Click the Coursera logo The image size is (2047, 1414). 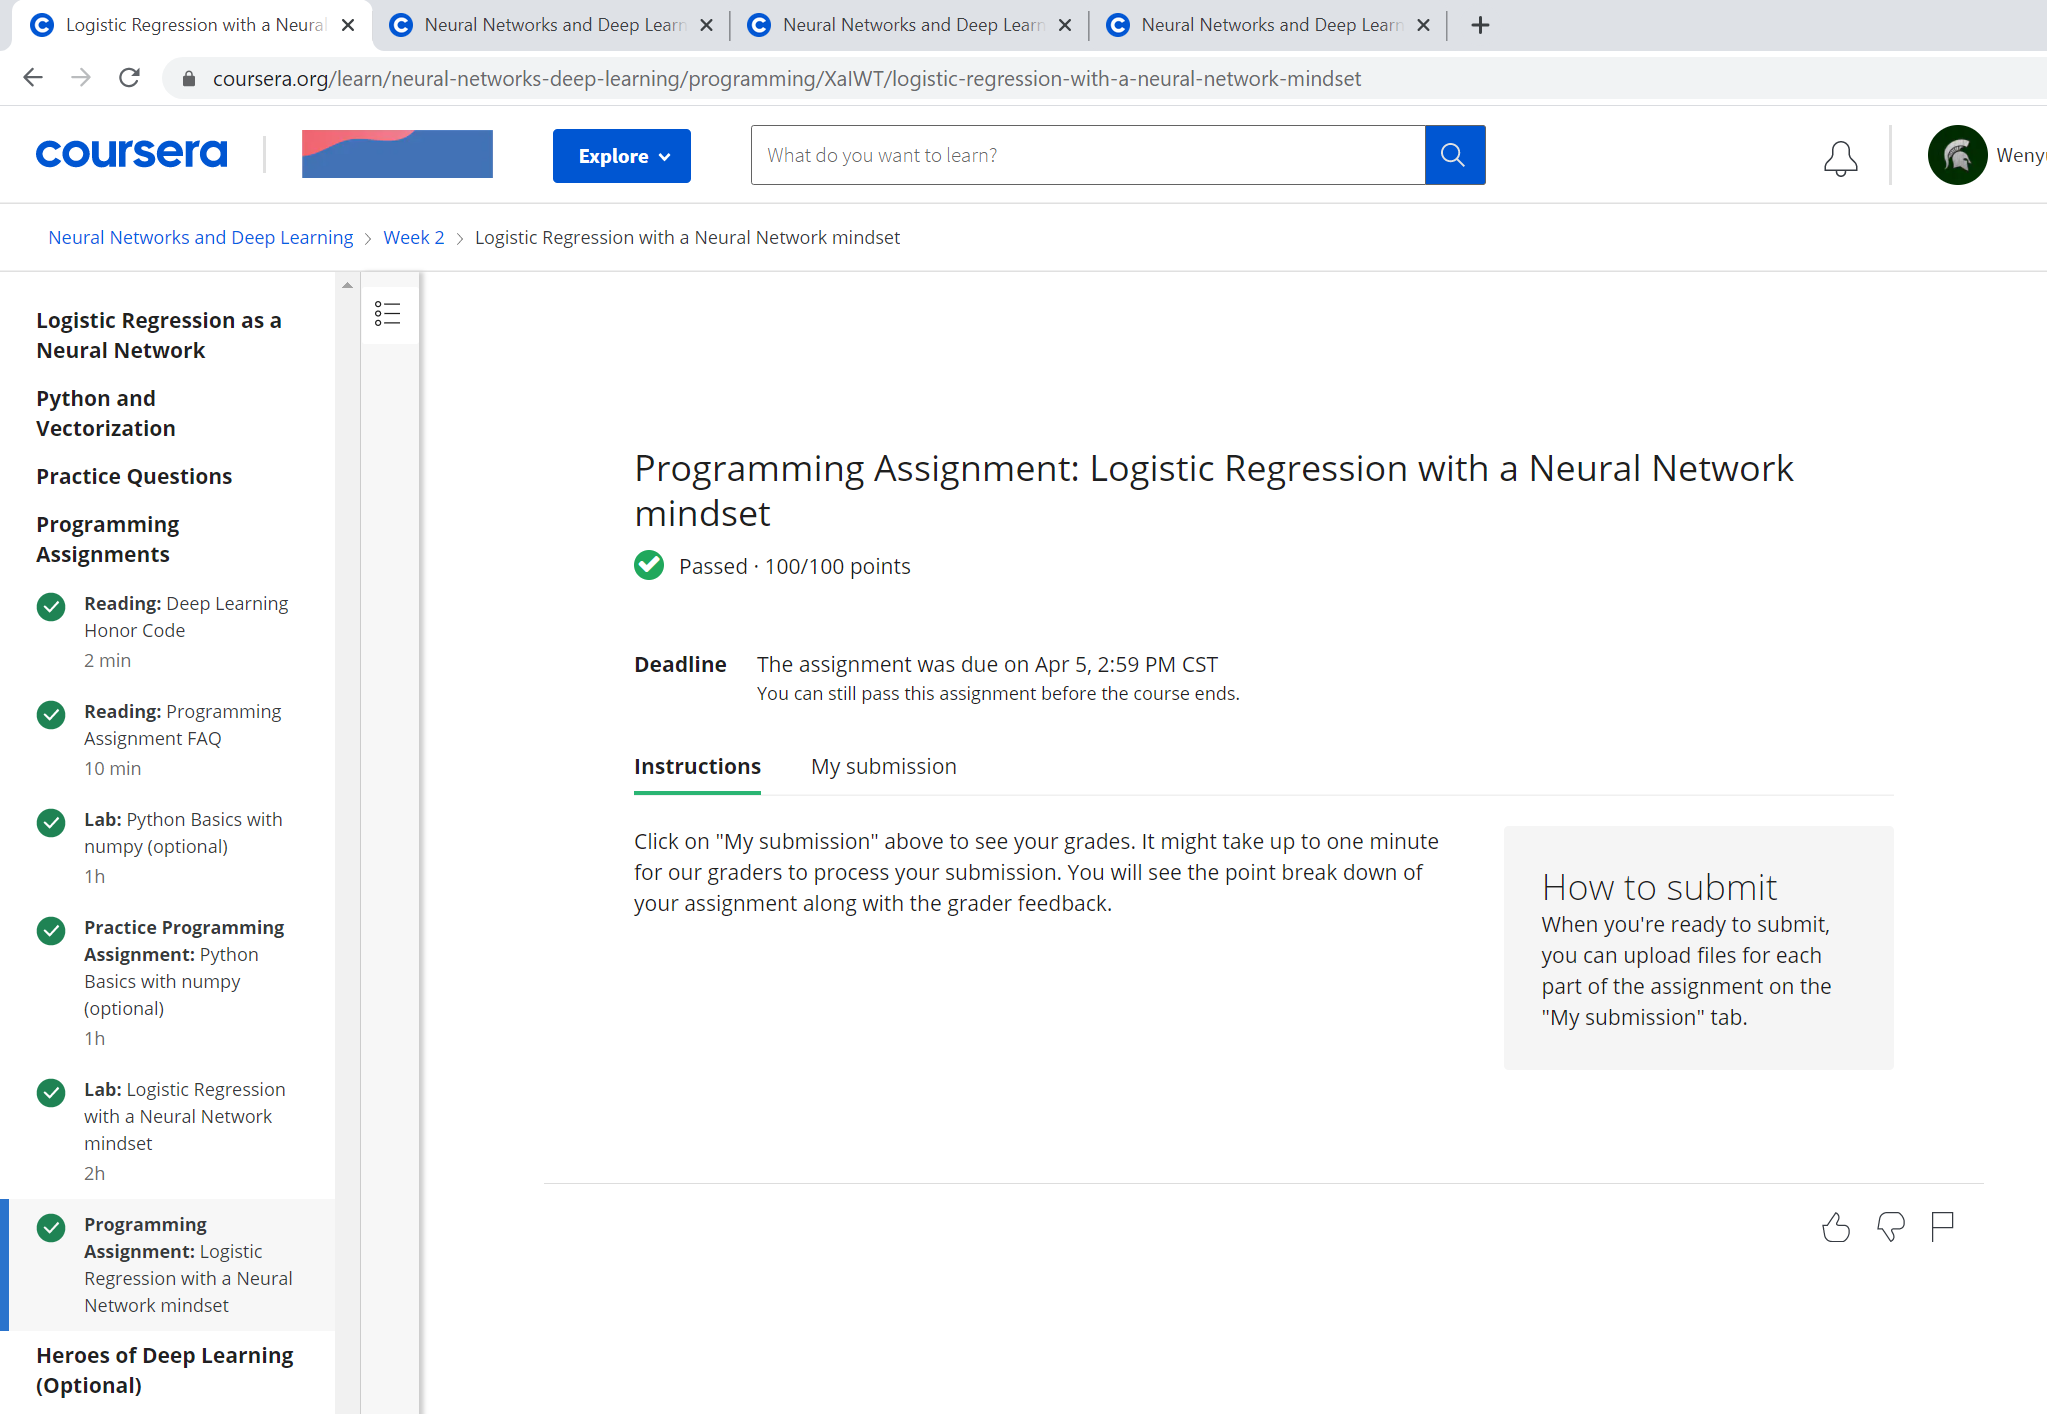[x=131, y=154]
